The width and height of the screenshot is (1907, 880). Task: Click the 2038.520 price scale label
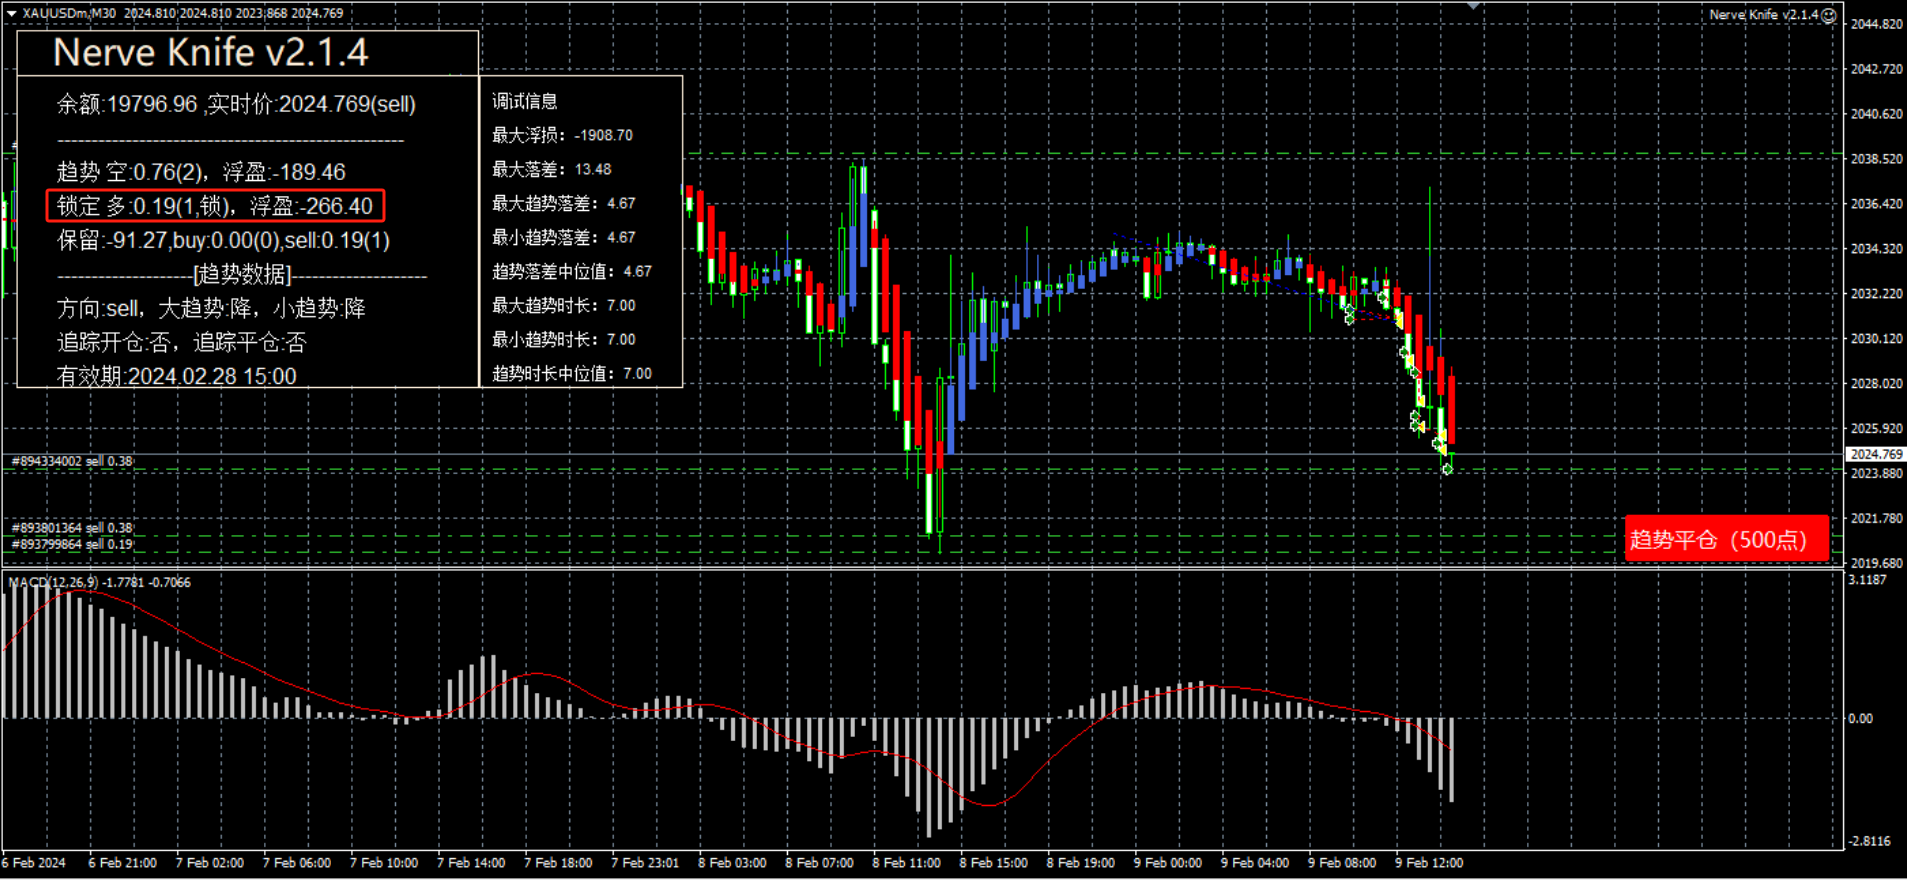coord(1877,158)
